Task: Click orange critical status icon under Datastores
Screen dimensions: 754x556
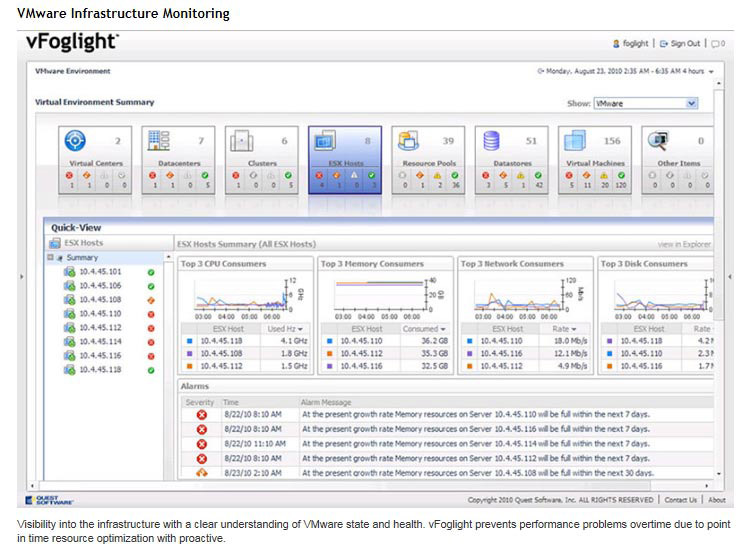Action: [503, 176]
